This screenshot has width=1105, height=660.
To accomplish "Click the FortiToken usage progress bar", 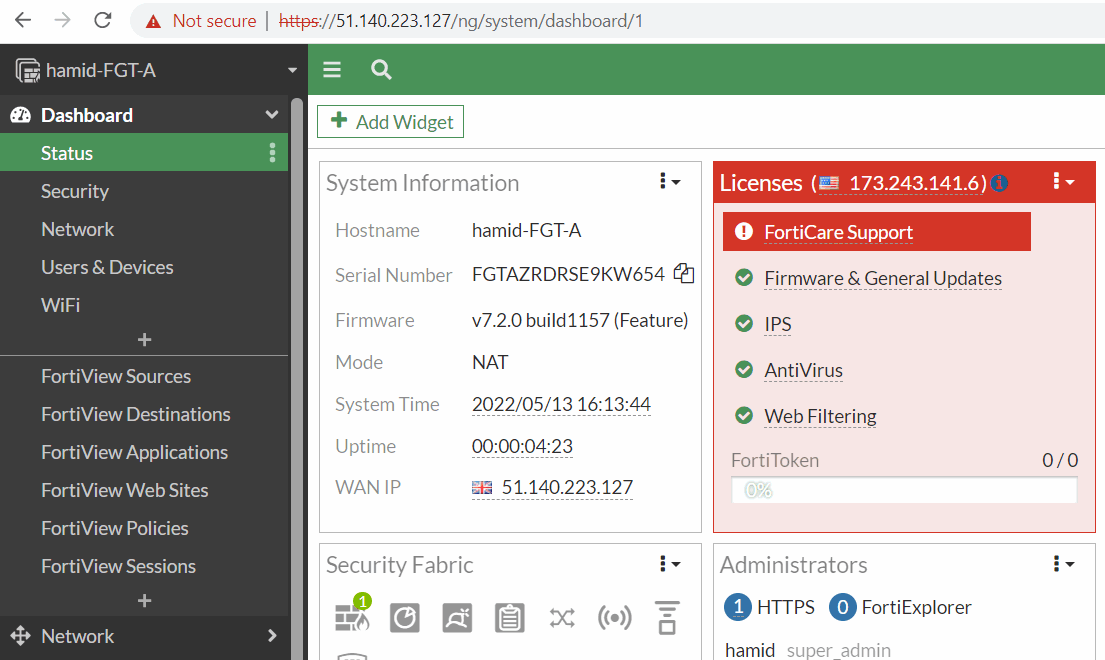I will 903,490.
